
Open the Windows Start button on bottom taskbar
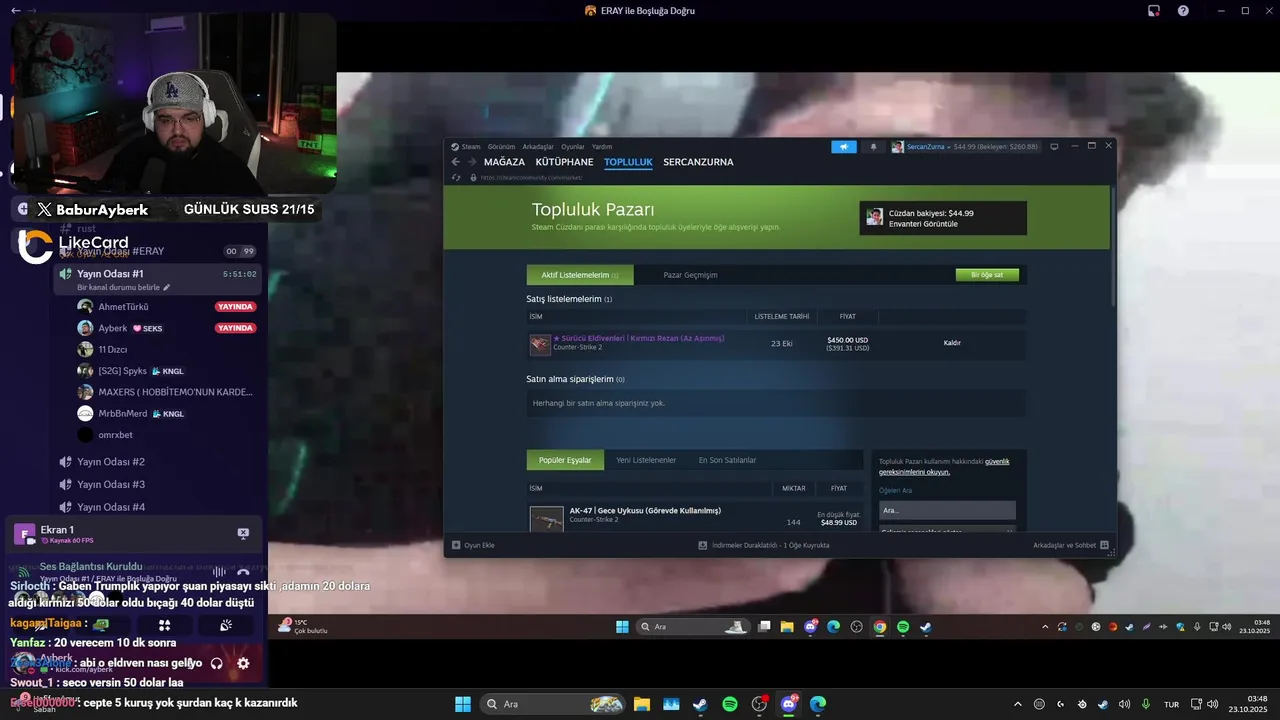(x=463, y=704)
